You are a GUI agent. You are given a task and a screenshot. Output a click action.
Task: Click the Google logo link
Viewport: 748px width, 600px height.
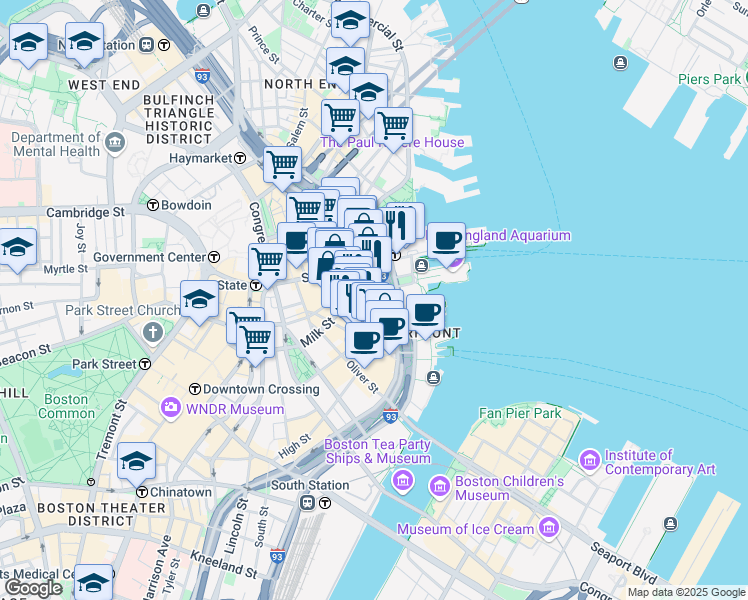[33, 590]
